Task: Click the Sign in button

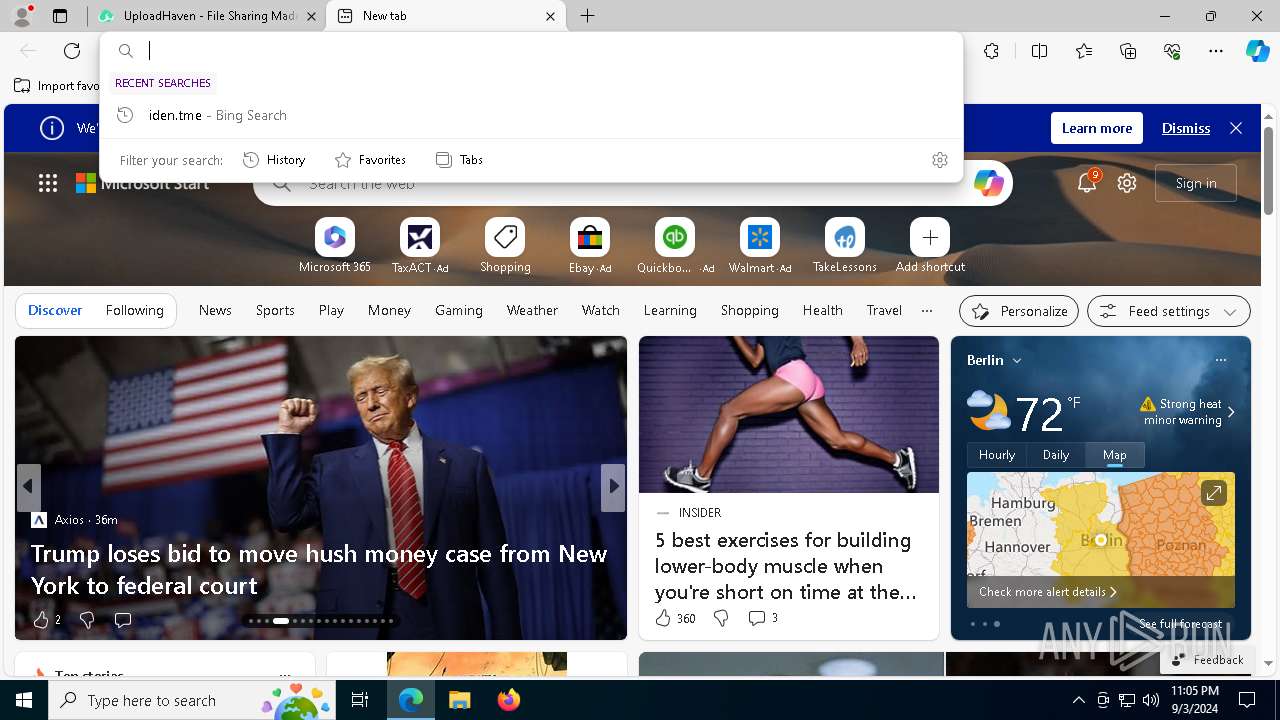Action: click(1196, 183)
